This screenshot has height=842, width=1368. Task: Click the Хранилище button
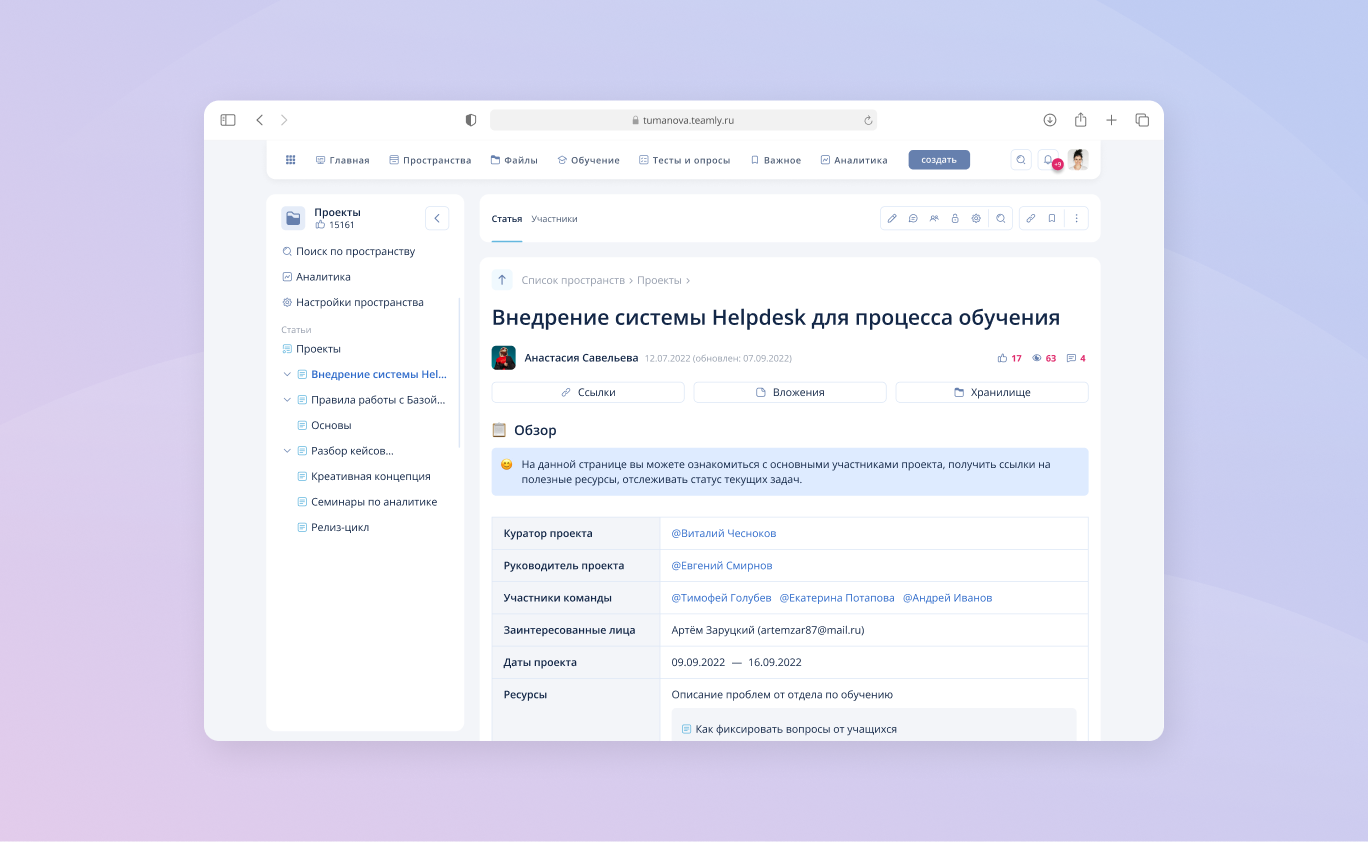[992, 393]
